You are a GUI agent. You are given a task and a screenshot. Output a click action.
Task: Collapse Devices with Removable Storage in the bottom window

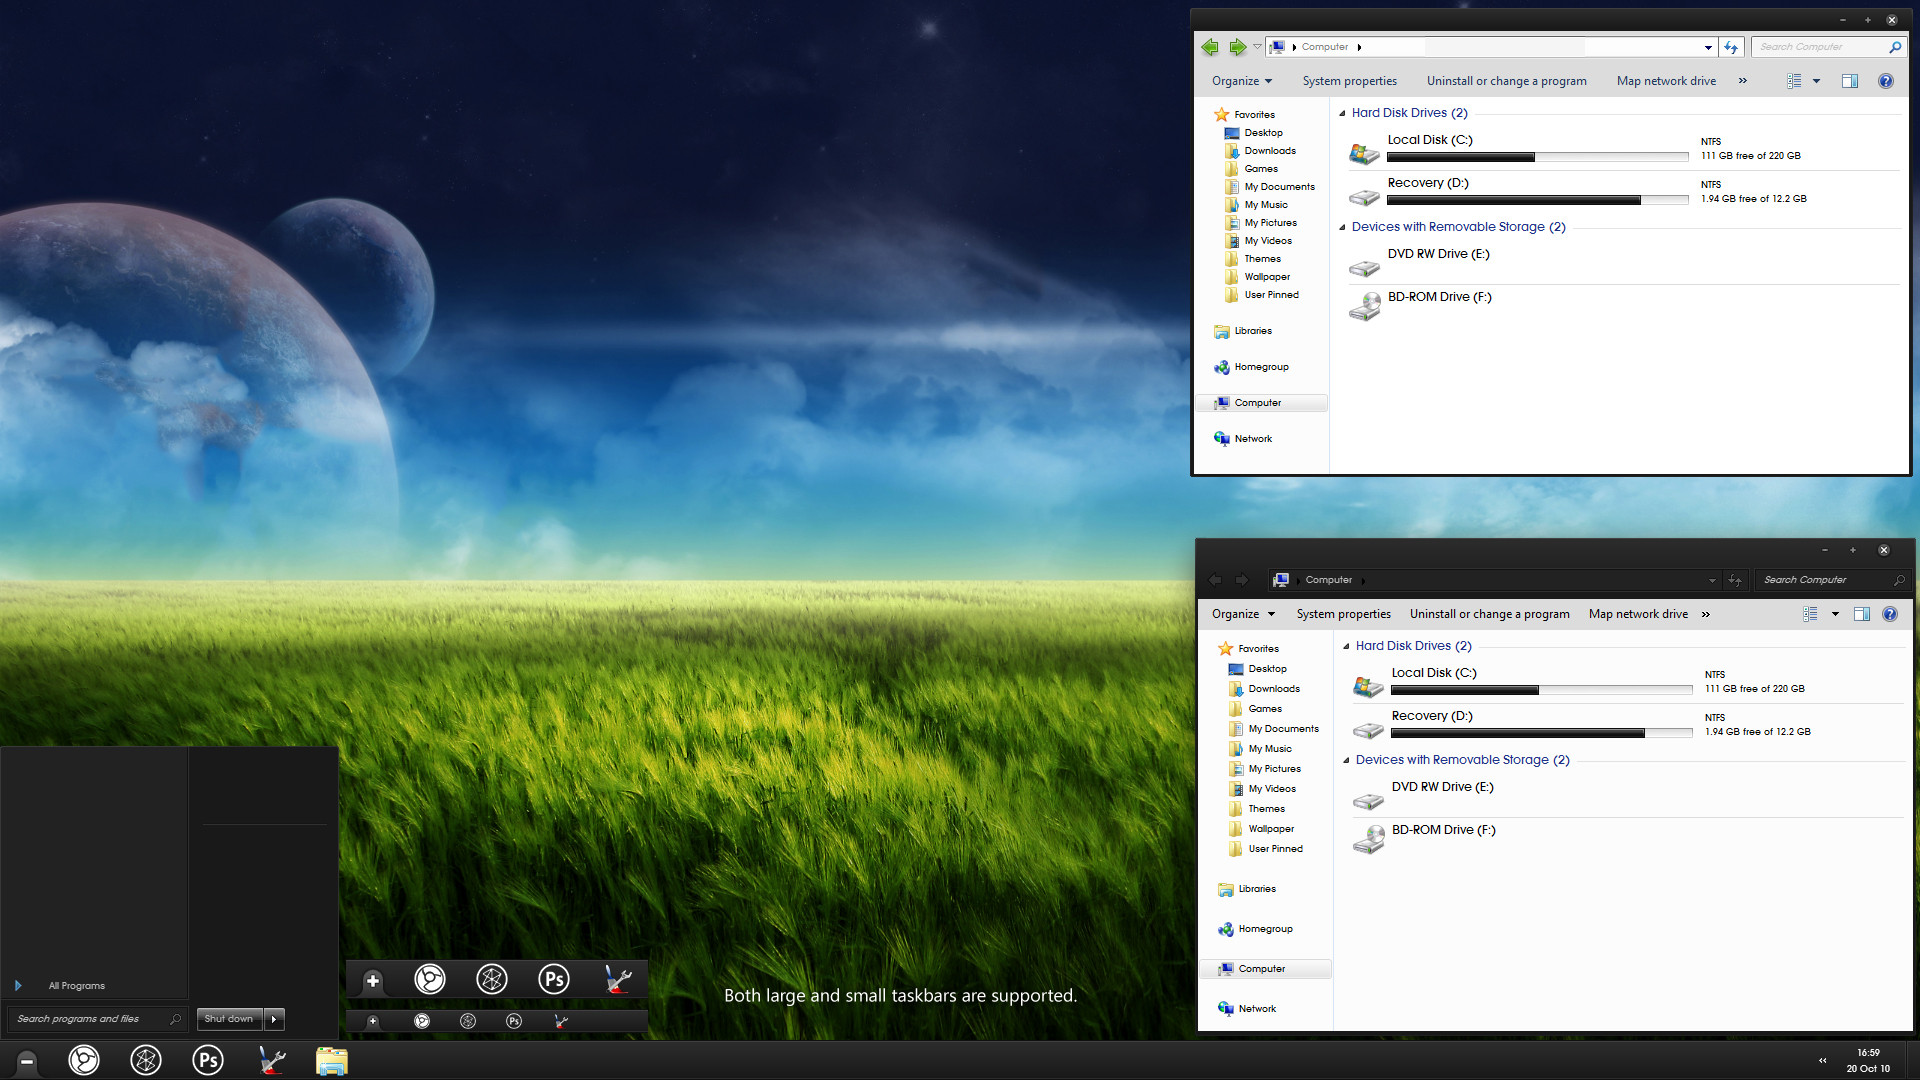coord(1346,760)
